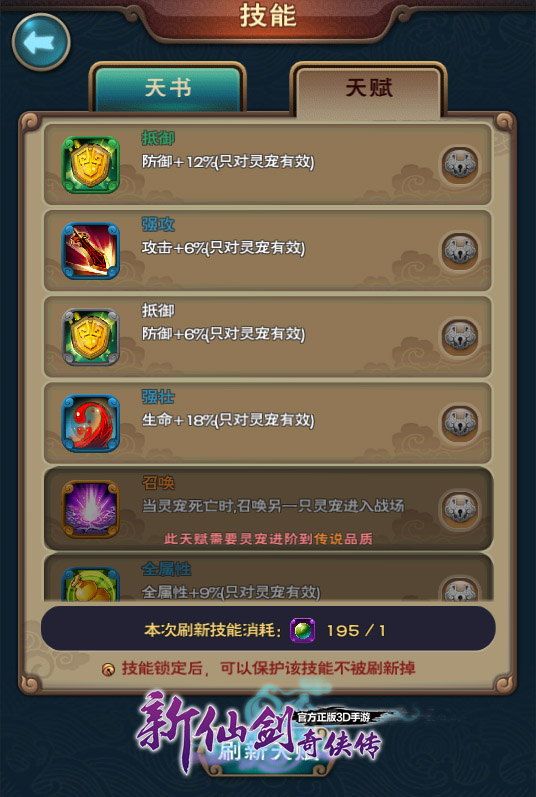Select the 天赋 tab
The width and height of the screenshot is (536, 797).
pyautogui.click(x=368, y=89)
